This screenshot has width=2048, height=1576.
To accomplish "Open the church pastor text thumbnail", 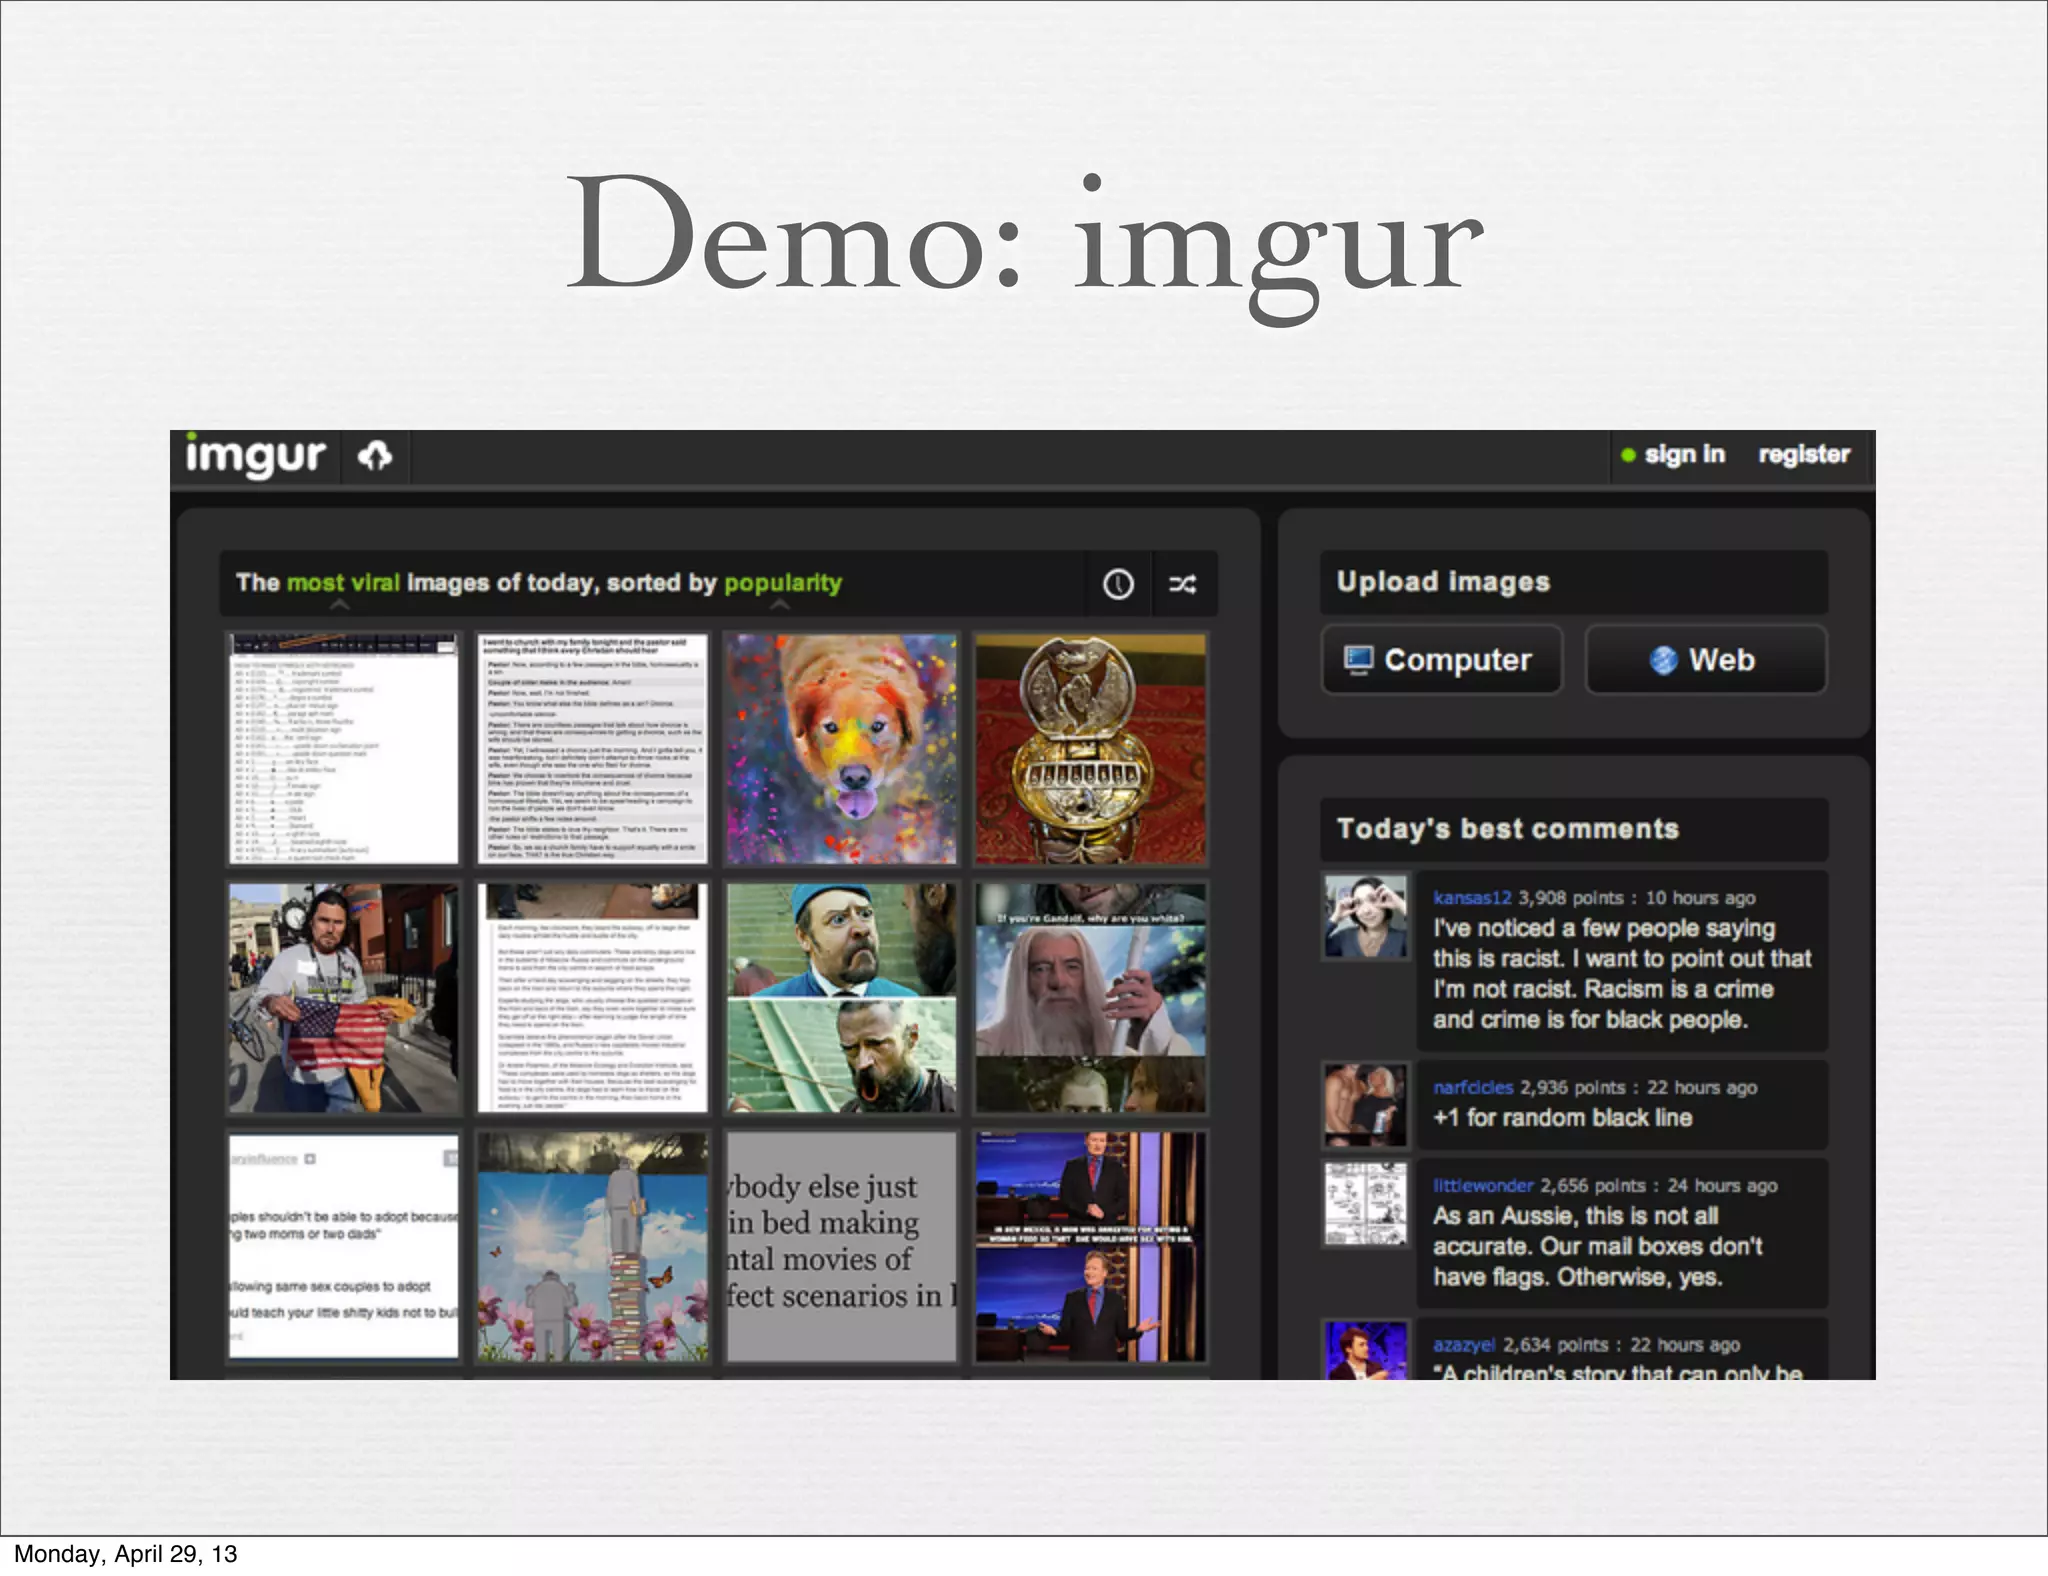I will click(x=592, y=748).
